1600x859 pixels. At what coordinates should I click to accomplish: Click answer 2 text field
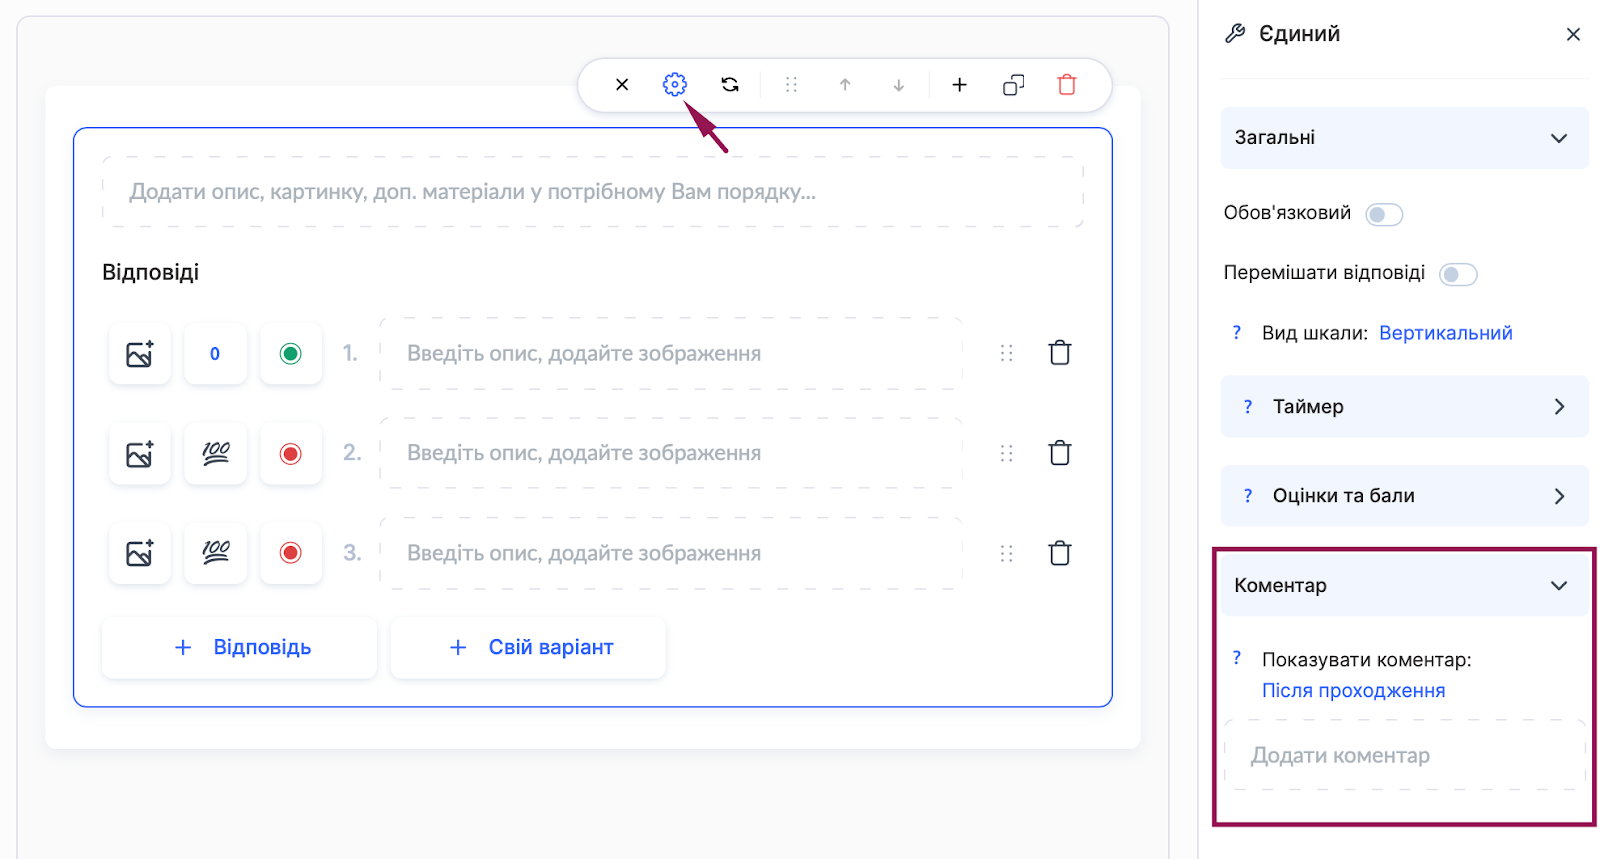click(671, 454)
